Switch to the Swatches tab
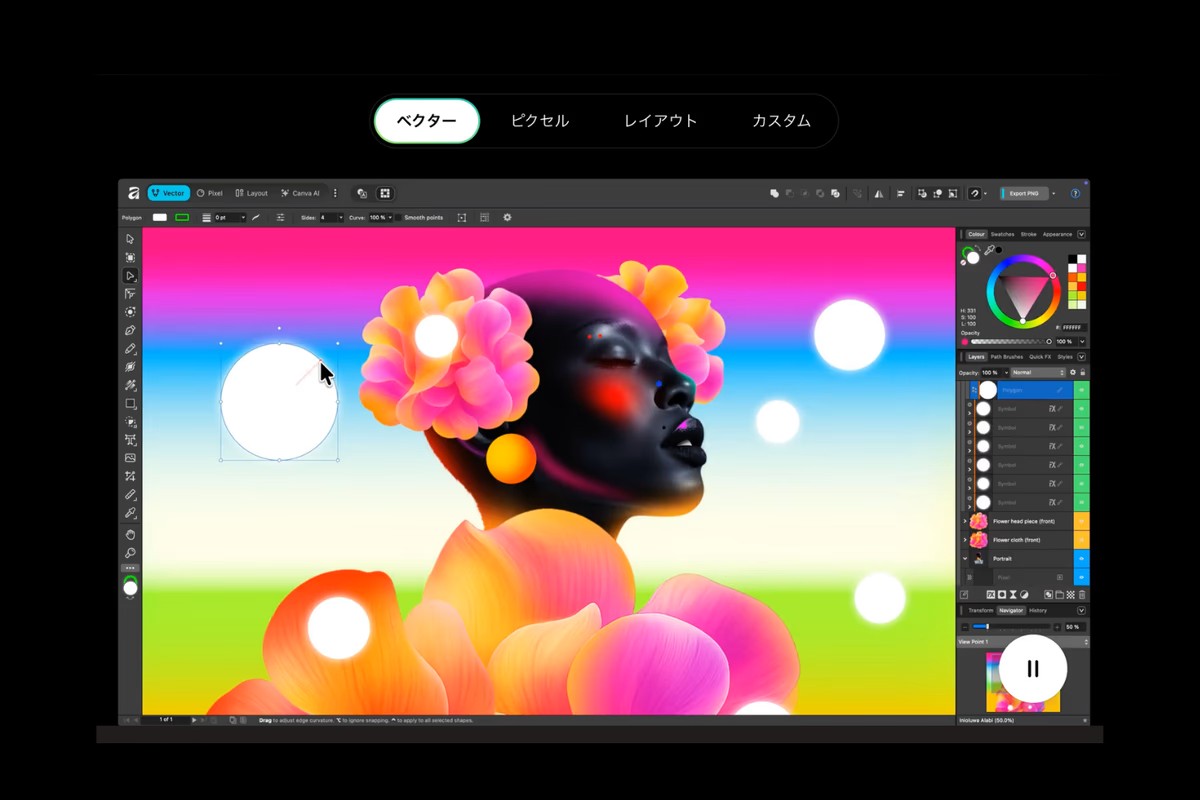This screenshot has height=800, width=1200. (1002, 234)
